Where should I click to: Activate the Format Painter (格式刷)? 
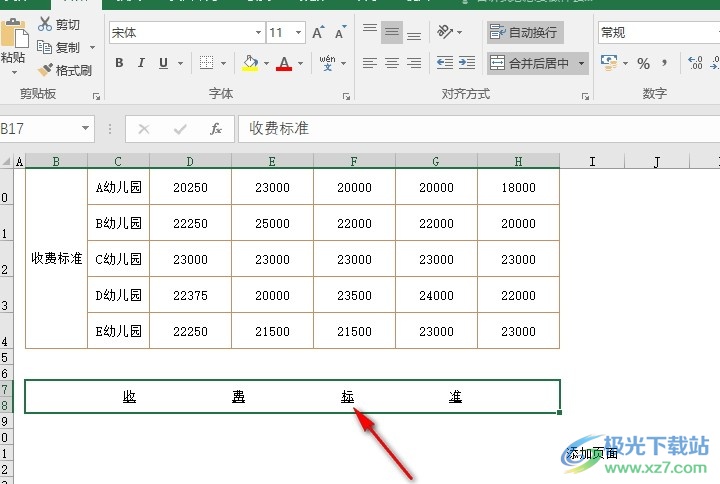65,70
